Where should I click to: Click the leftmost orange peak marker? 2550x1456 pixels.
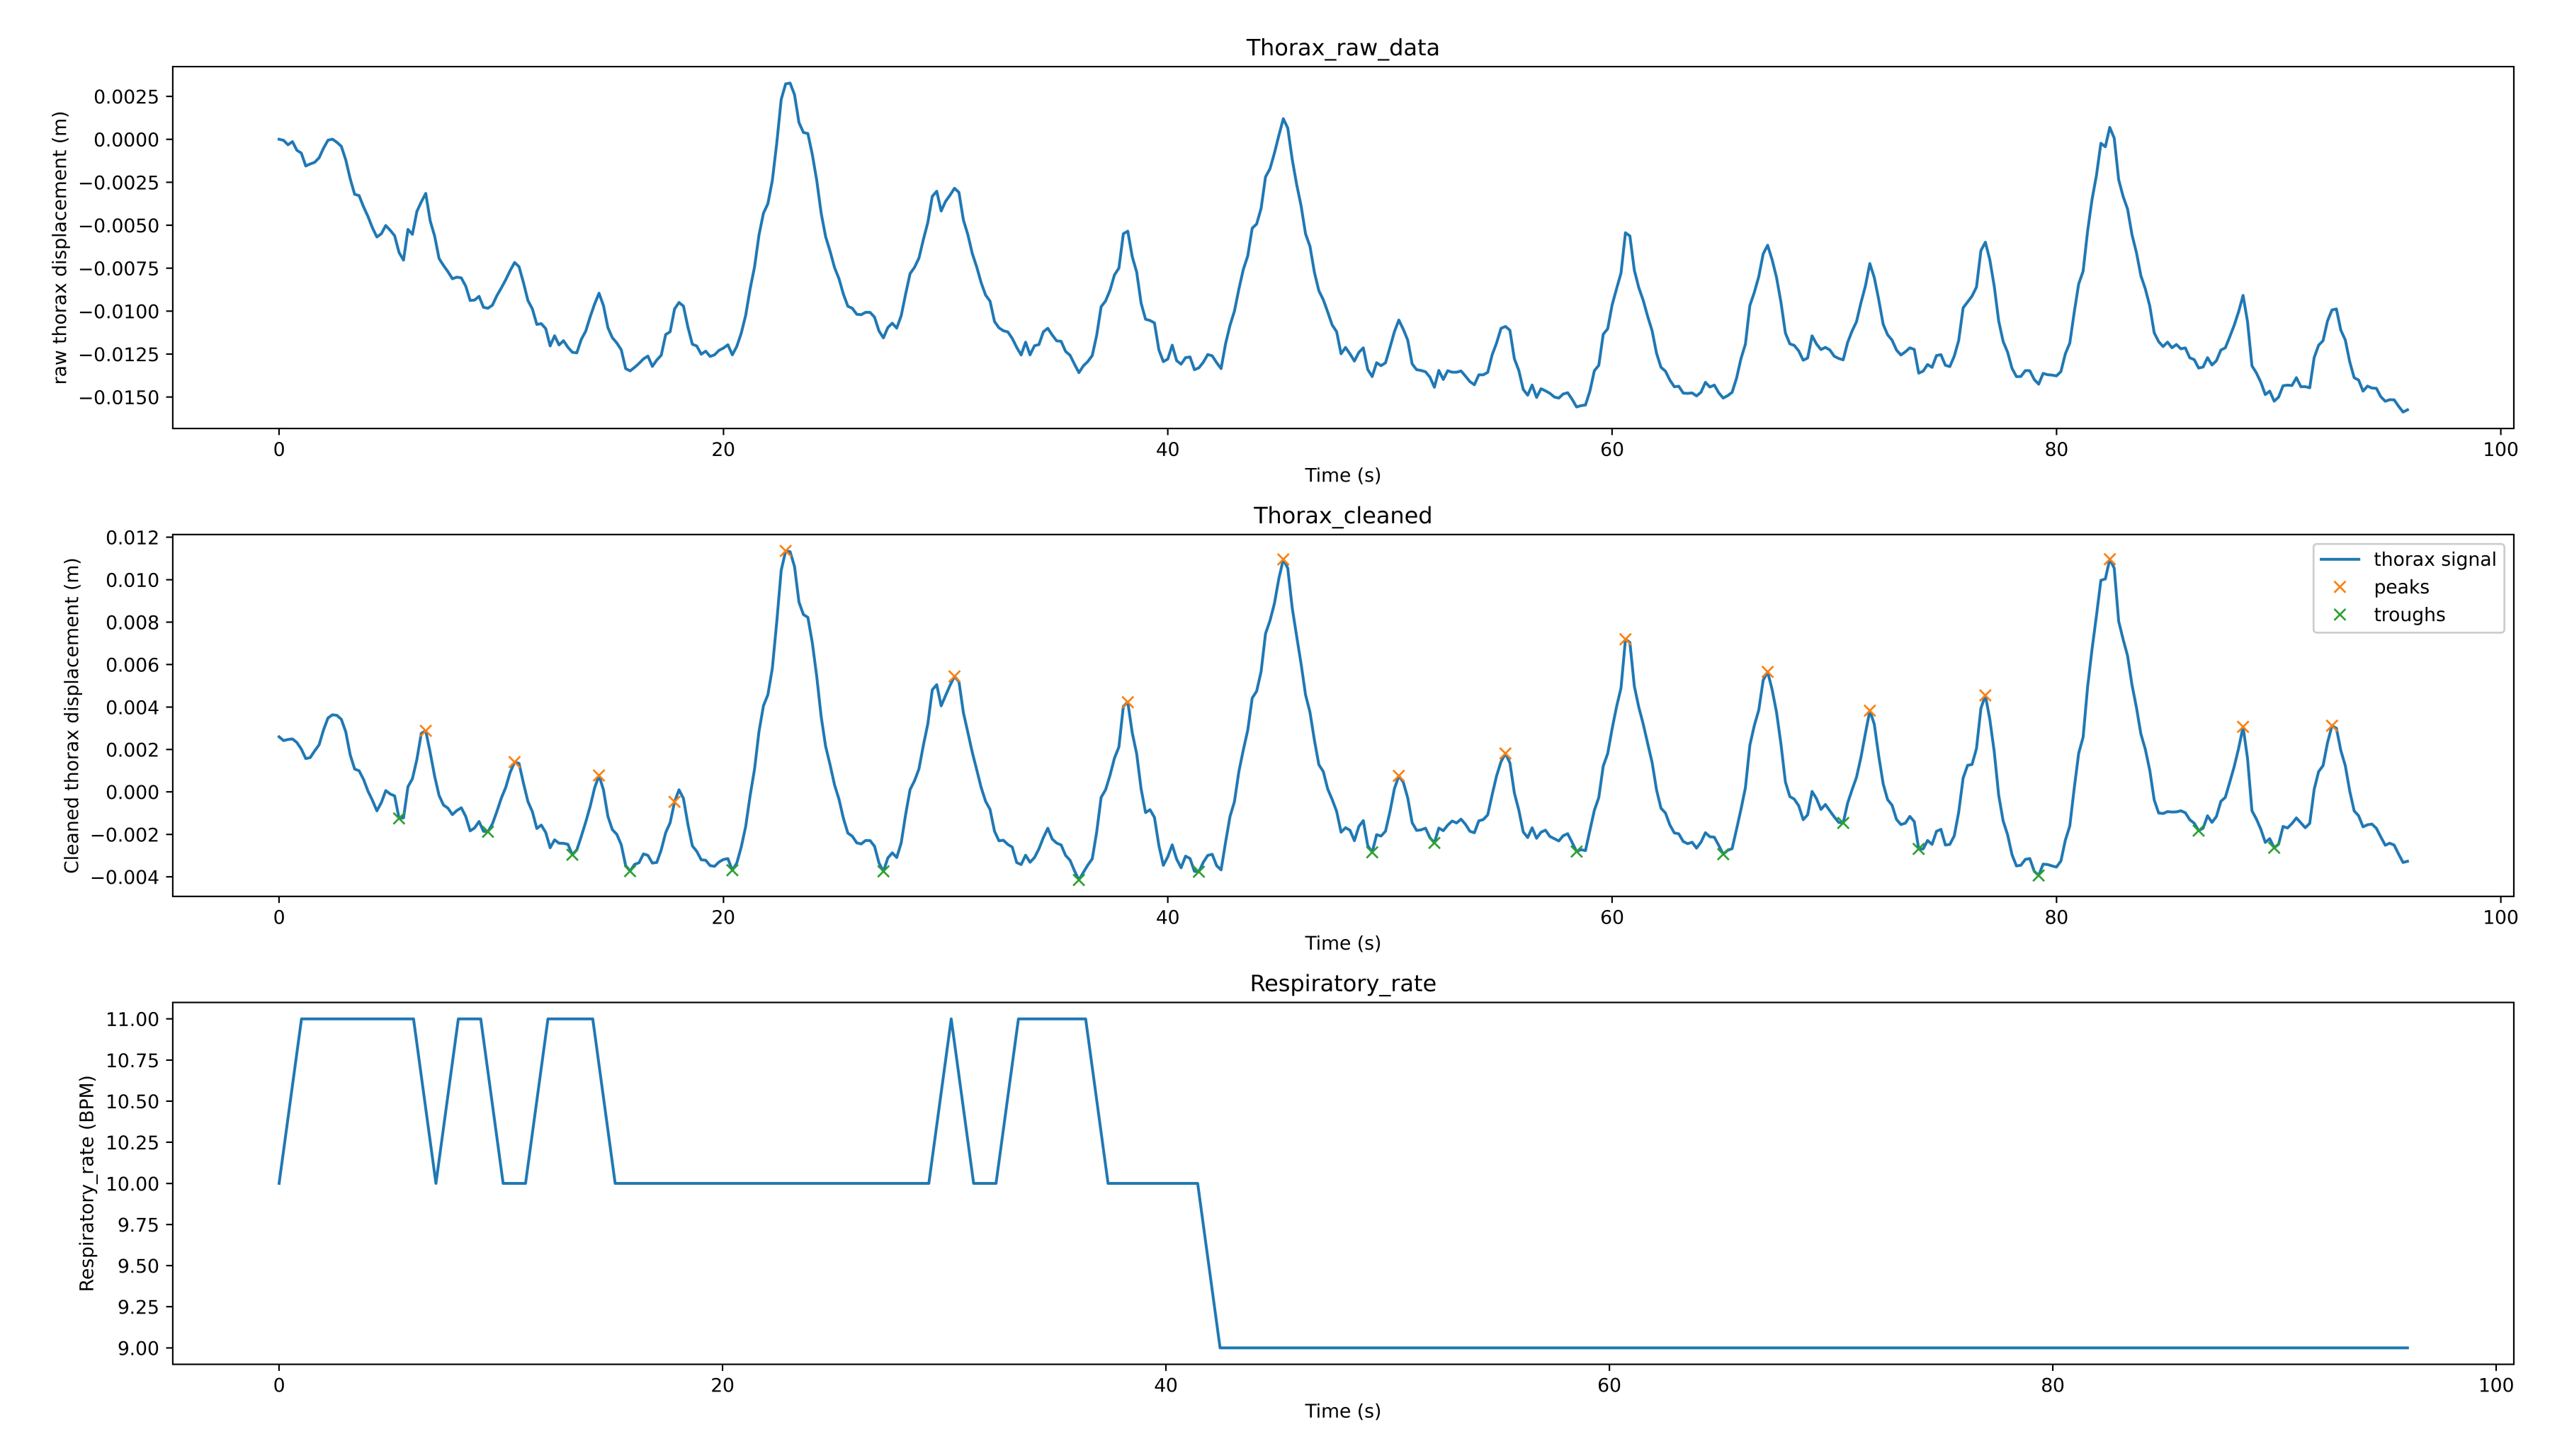425,731
